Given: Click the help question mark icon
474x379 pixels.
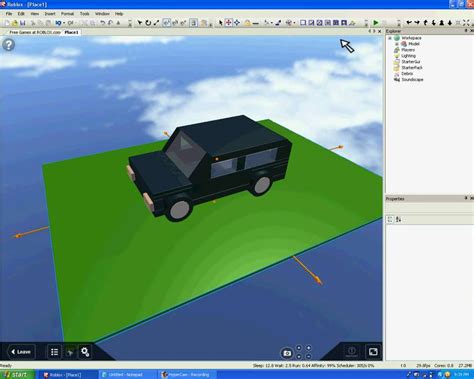Looking at the screenshot, I should pos(9,44).
